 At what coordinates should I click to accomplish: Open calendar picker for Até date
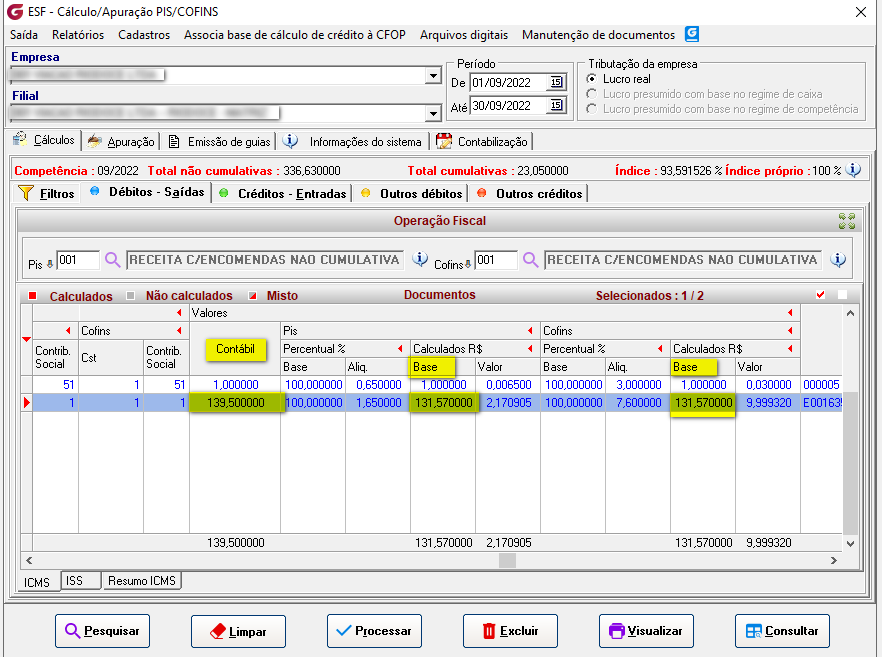click(556, 105)
